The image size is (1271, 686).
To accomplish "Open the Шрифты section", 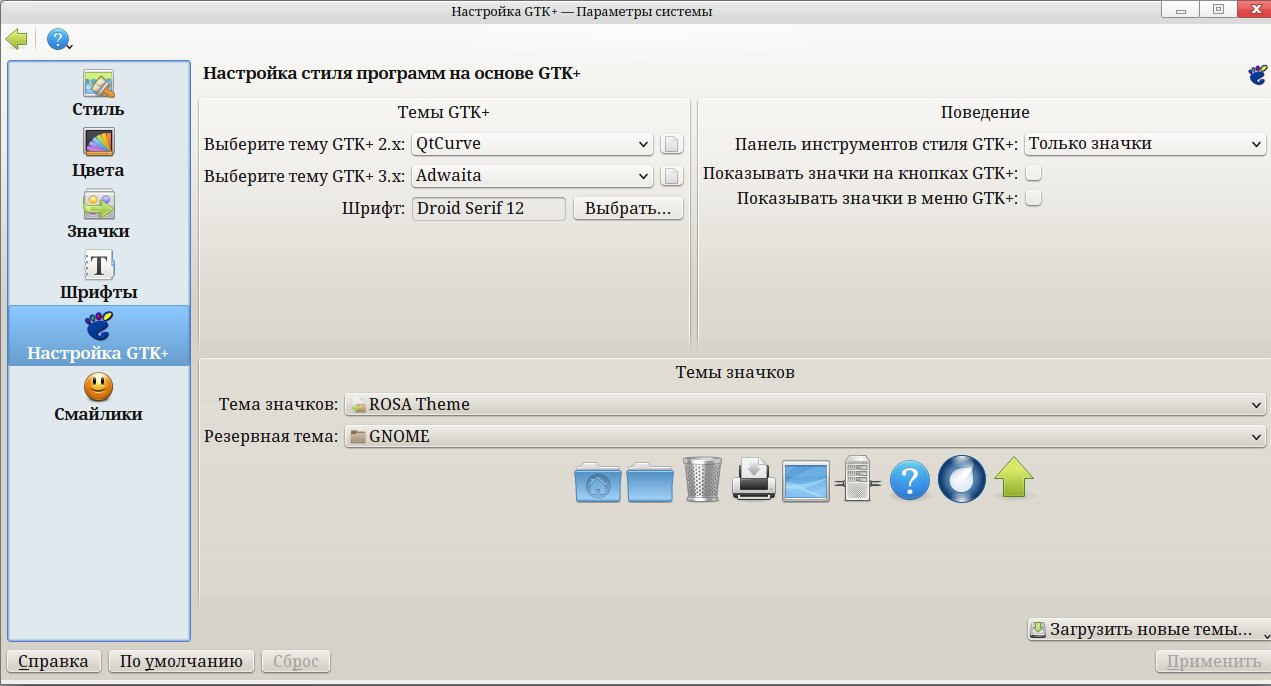I will (x=99, y=277).
